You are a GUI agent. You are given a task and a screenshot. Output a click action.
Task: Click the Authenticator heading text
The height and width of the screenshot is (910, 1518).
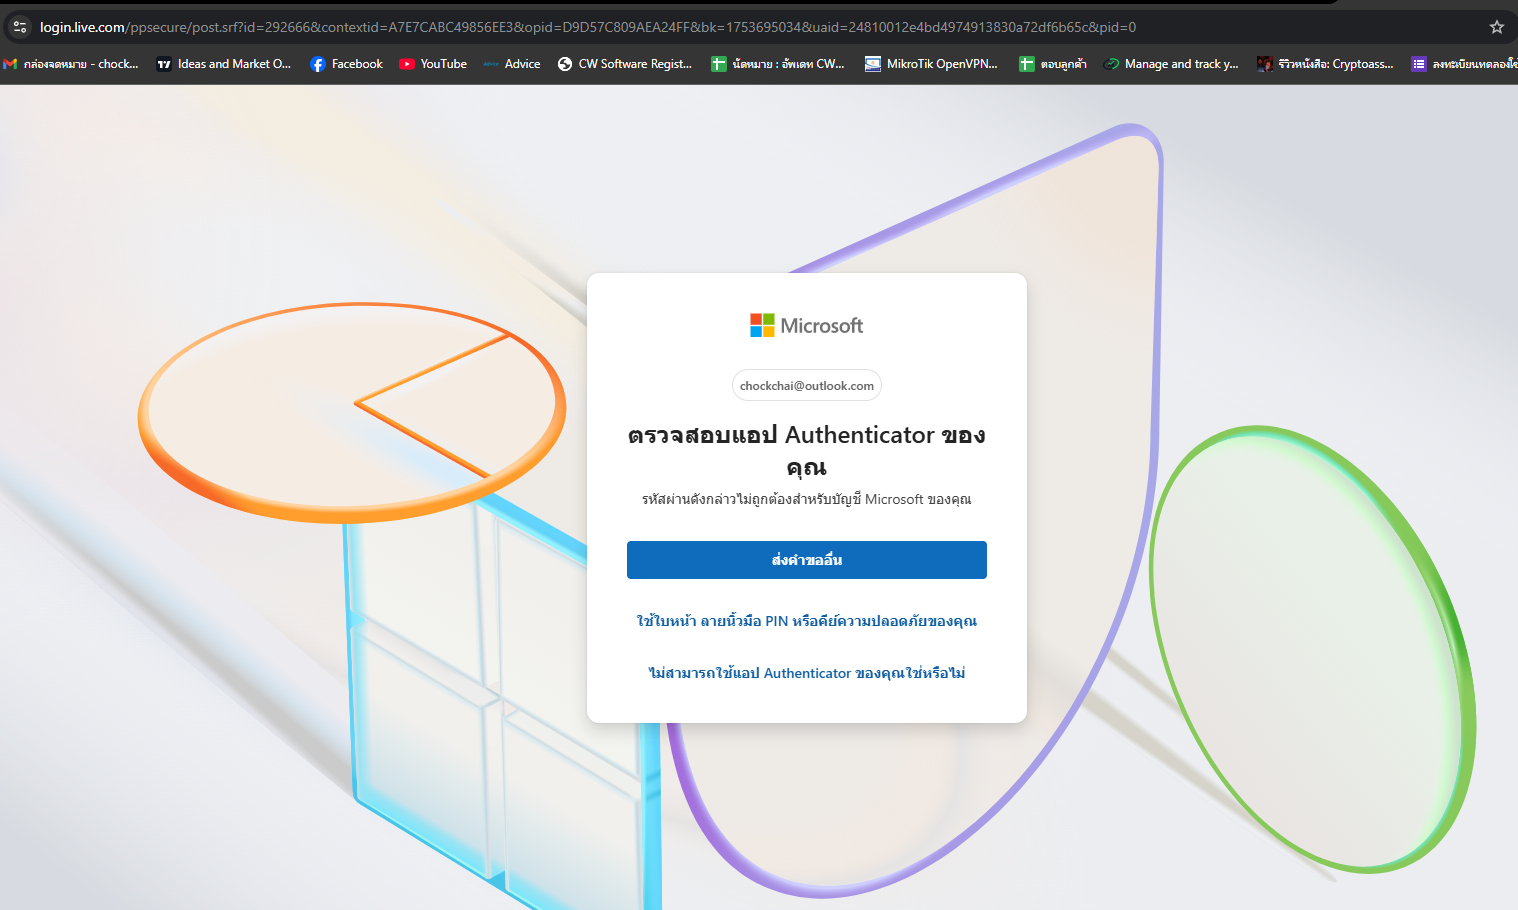click(807, 450)
